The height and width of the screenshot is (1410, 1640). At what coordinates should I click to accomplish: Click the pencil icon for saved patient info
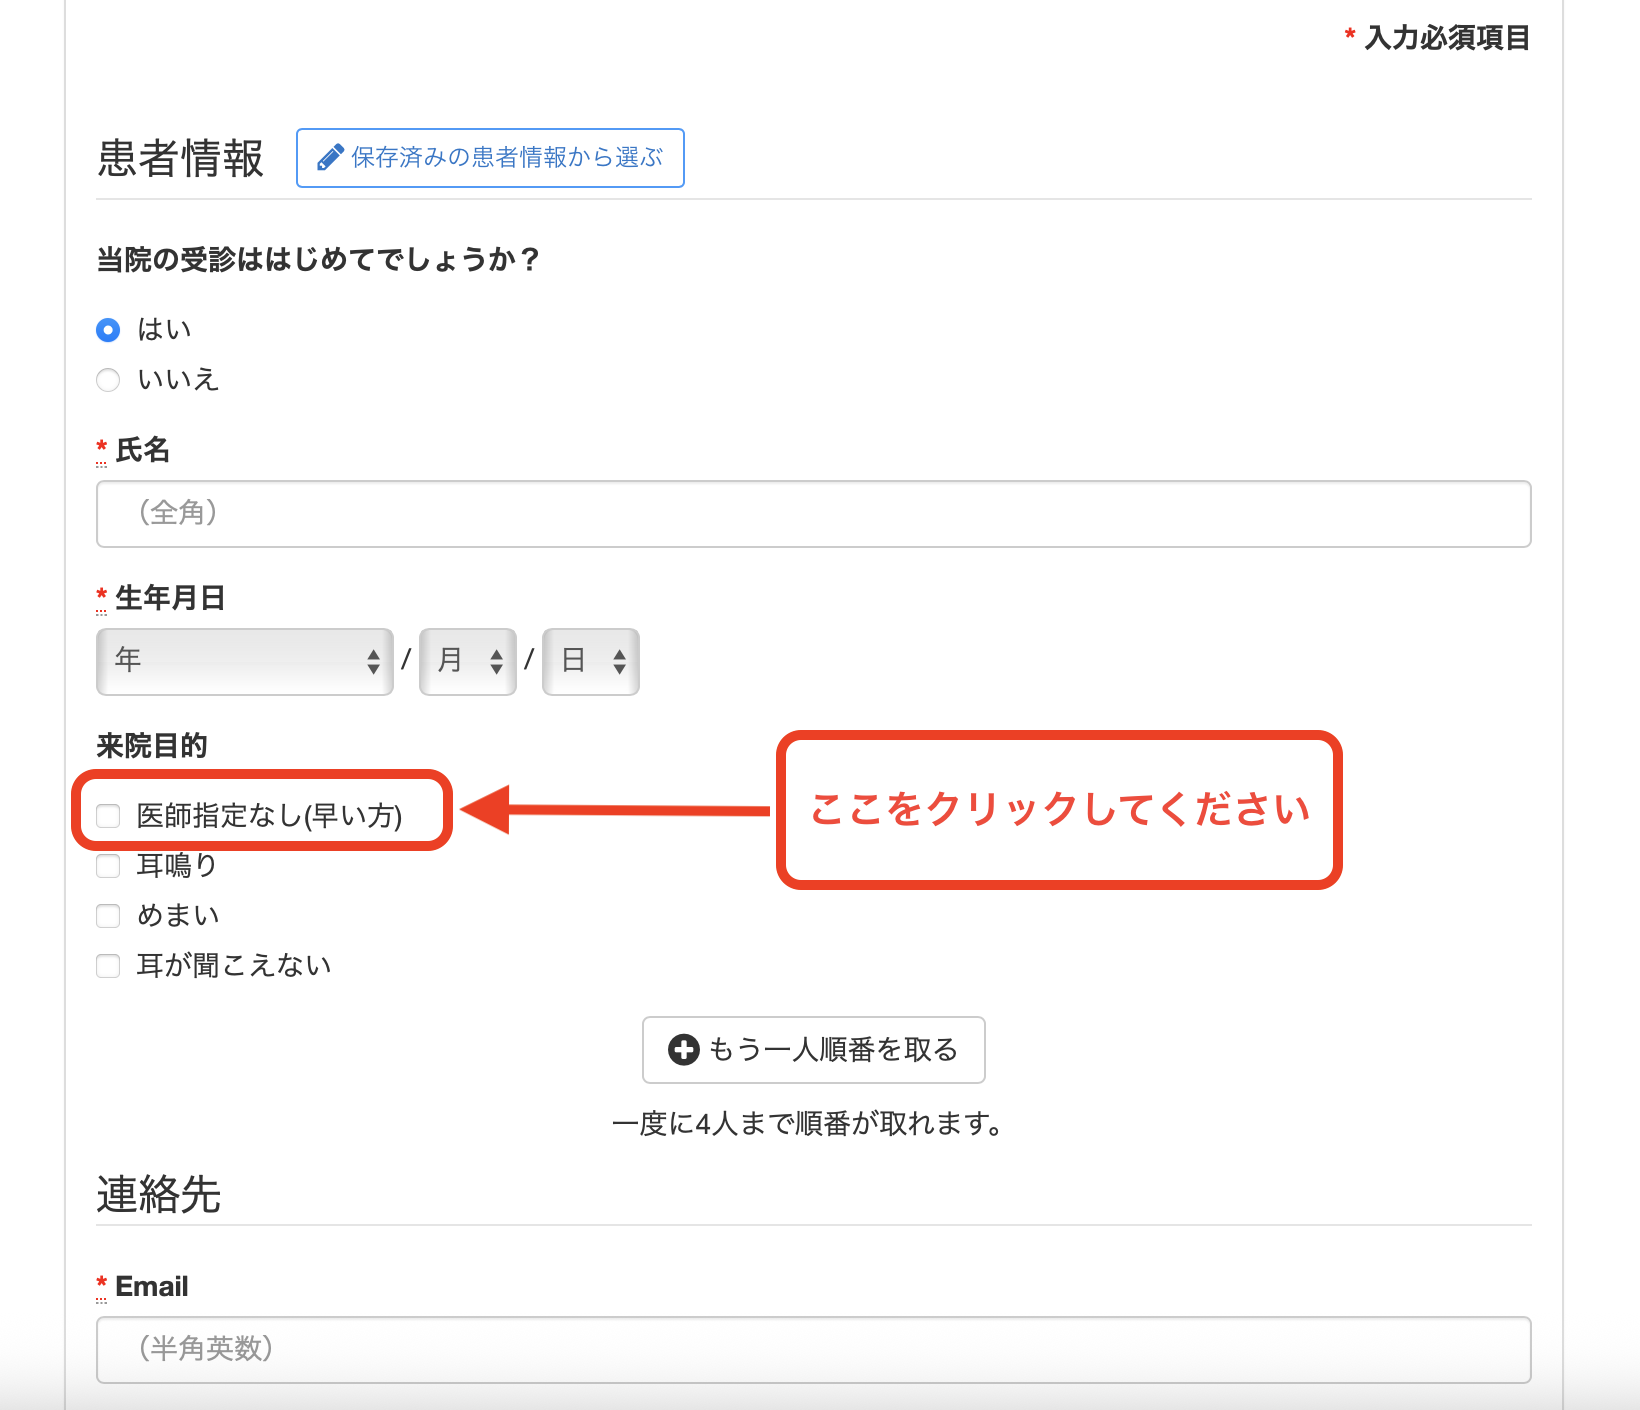click(x=330, y=158)
